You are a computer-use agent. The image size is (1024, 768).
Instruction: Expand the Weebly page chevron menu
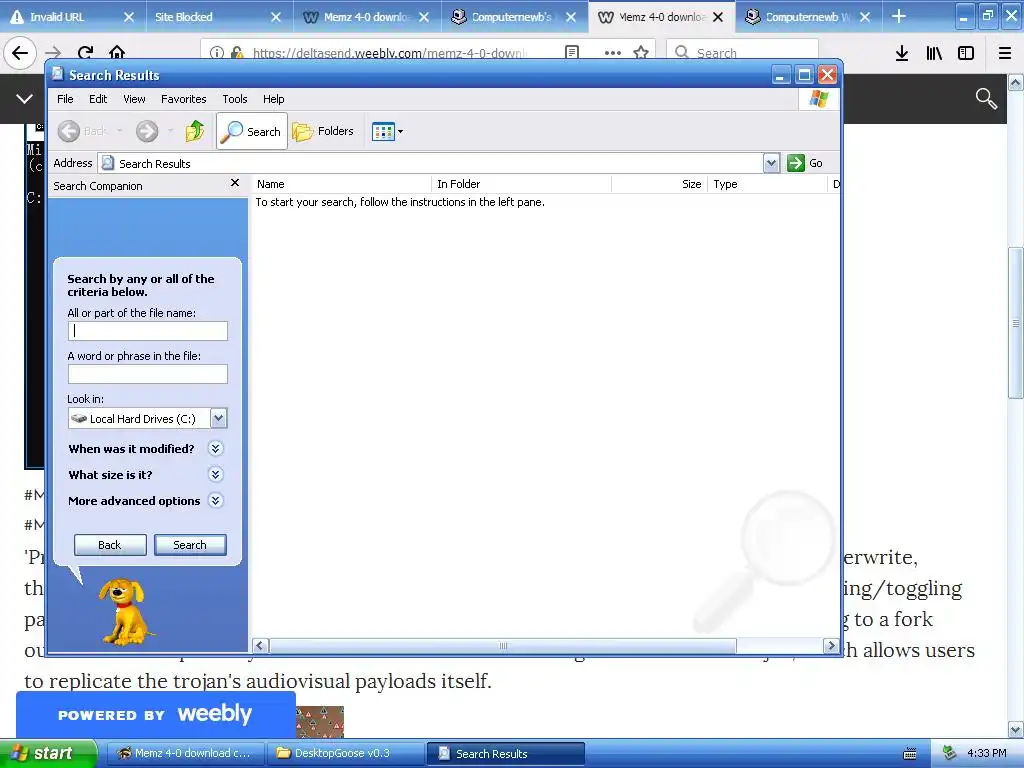click(24, 99)
